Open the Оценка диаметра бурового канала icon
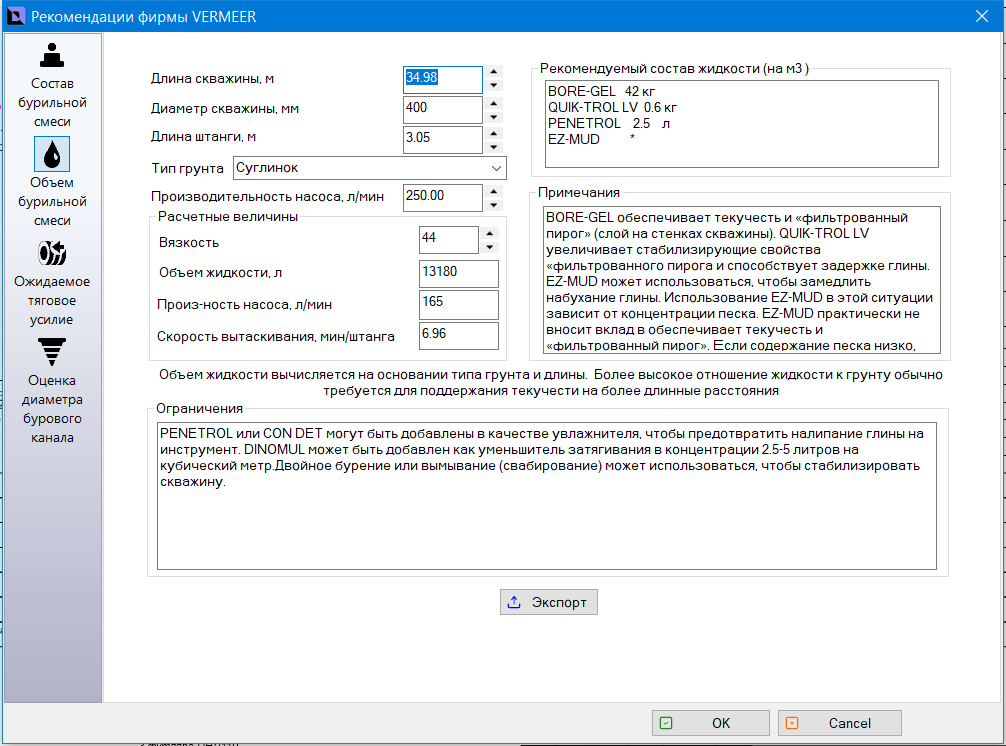The width and height of the screenshot is (1006, 746). point(52,352)
